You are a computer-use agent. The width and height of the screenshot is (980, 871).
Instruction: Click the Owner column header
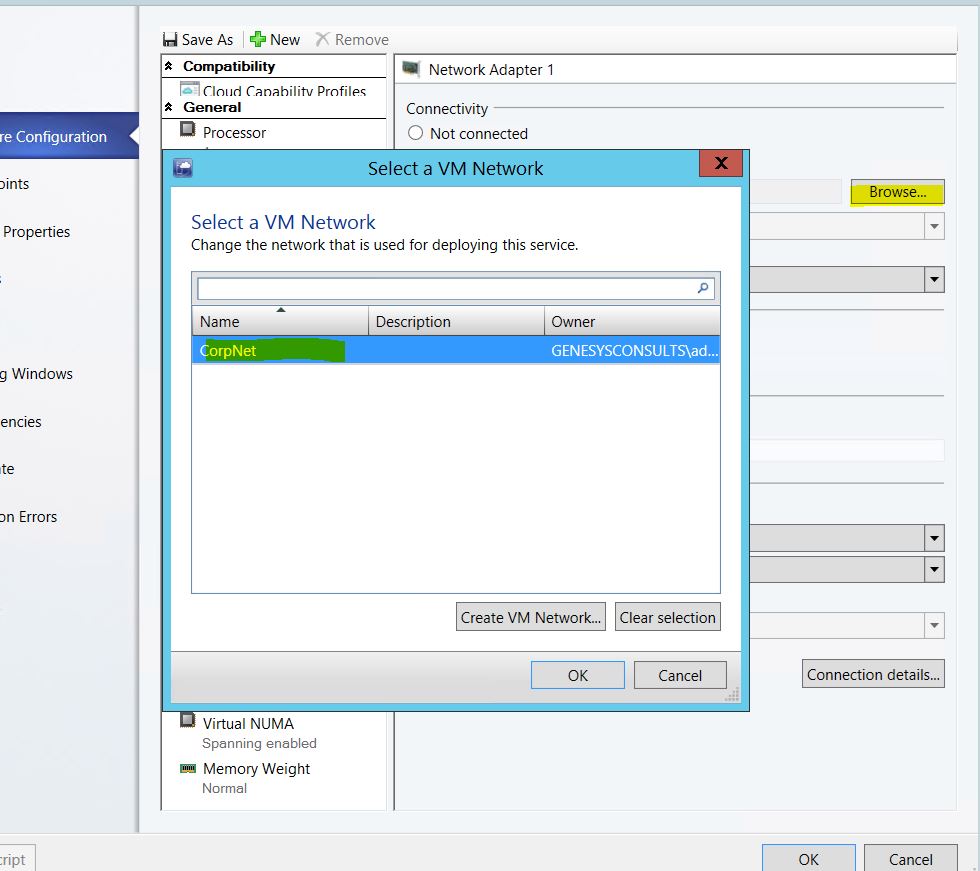(x=632, y=321)
